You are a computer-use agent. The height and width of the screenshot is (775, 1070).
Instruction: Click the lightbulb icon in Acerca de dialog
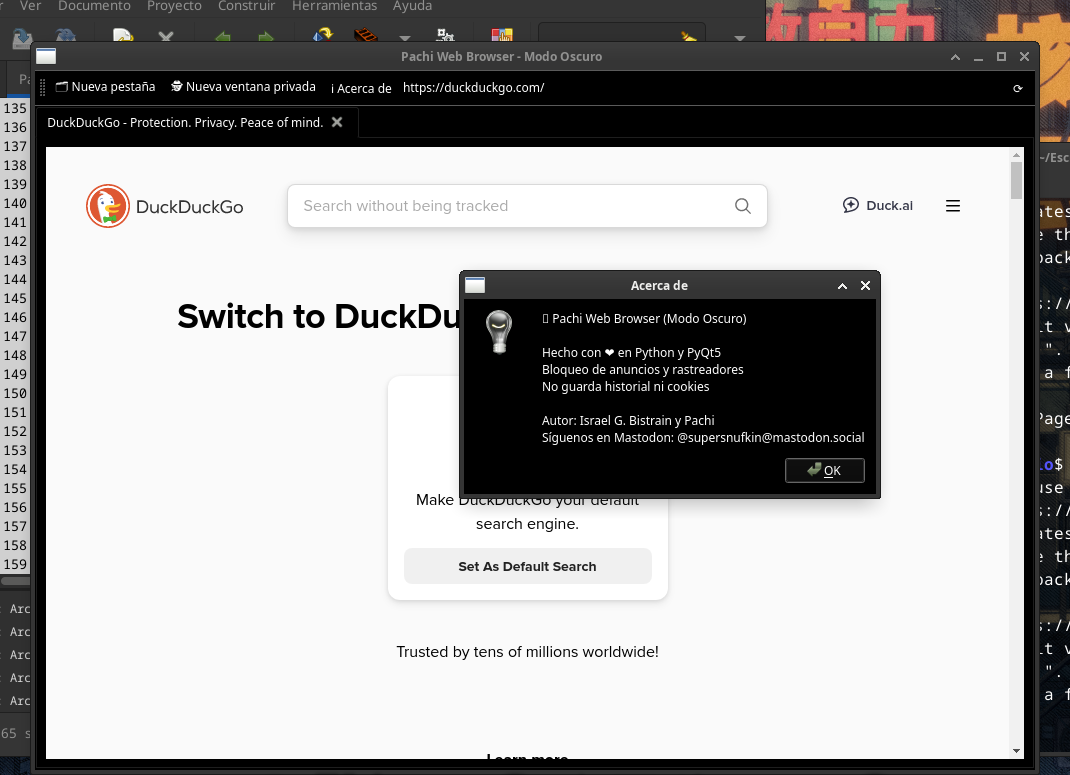[499, 332]
